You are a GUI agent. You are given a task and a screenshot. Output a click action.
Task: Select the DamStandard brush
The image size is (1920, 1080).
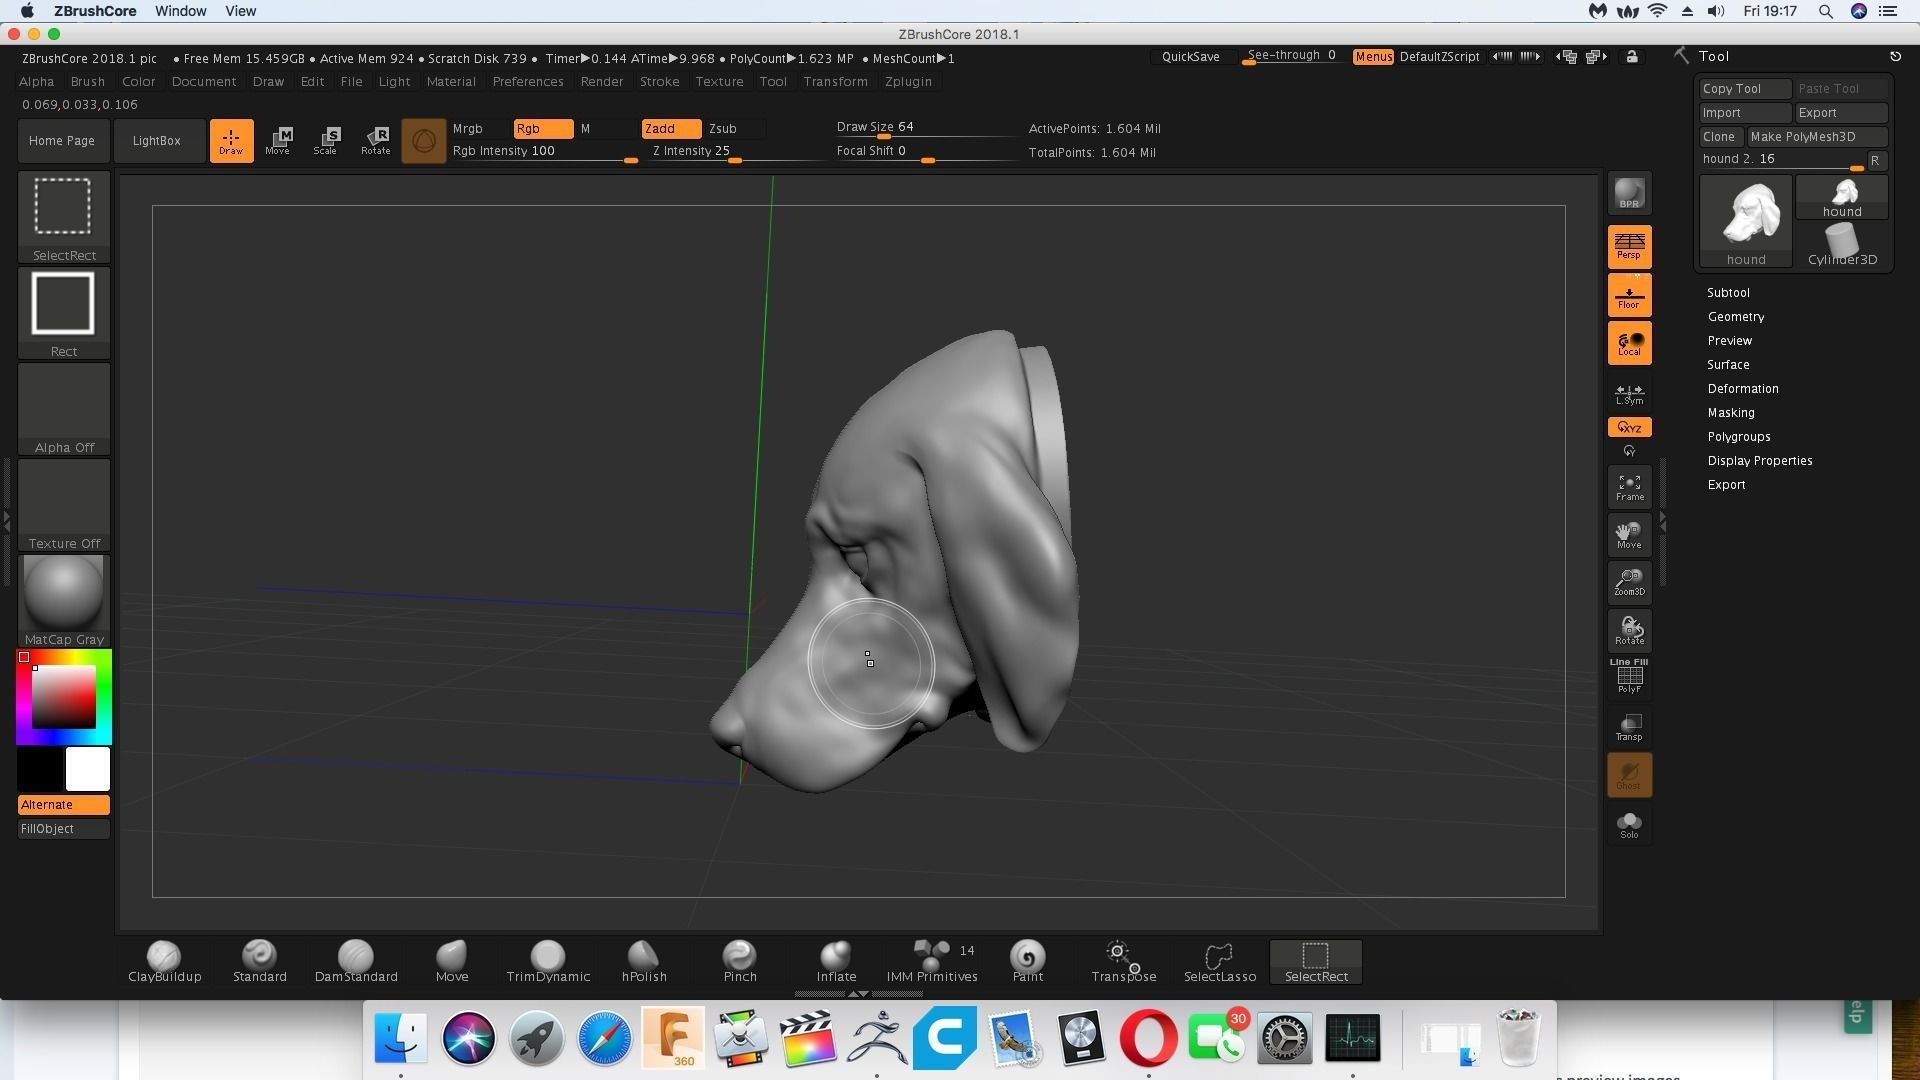pyautogui.click(x=356, y=962)
